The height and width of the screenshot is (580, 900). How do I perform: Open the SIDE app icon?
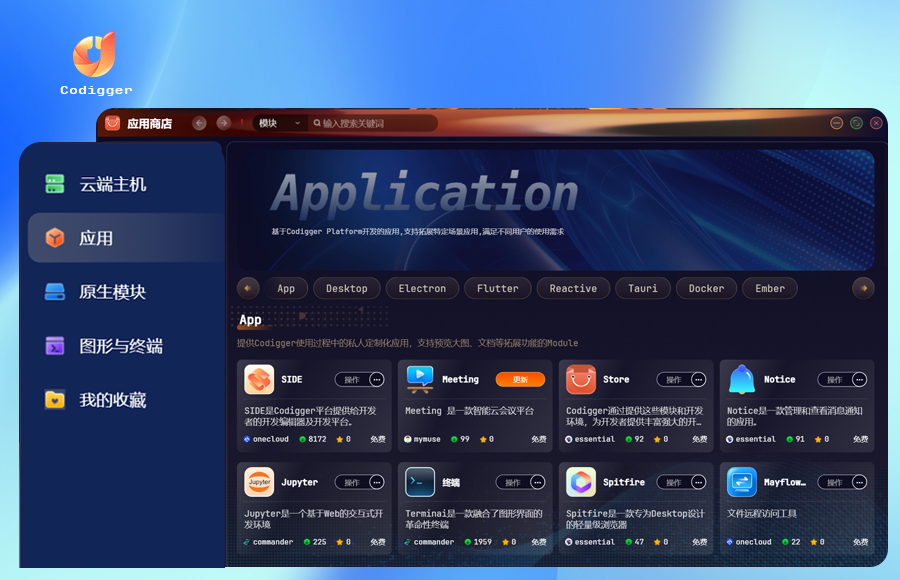(x=259, y=379)
